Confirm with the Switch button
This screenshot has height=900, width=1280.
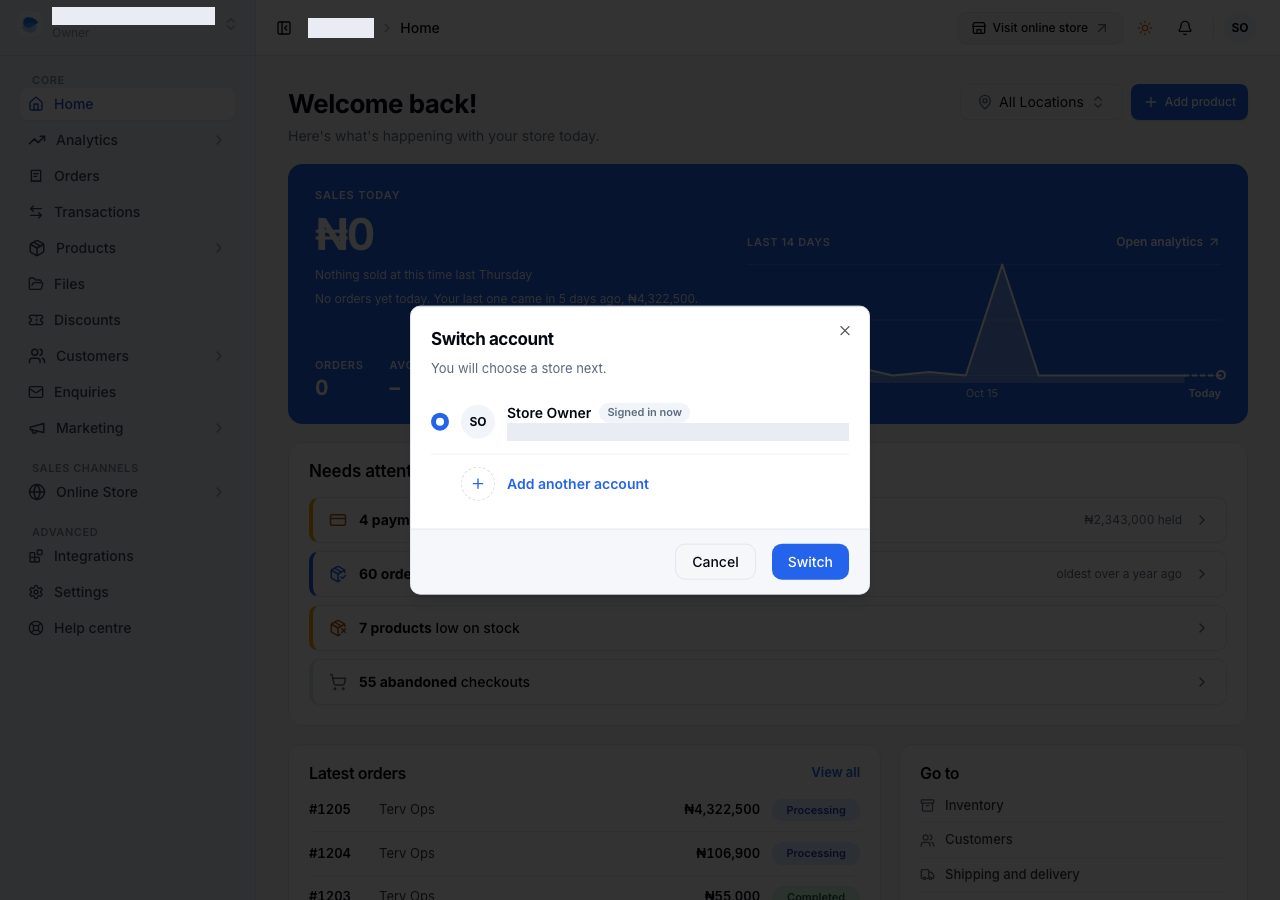point(810,562)
